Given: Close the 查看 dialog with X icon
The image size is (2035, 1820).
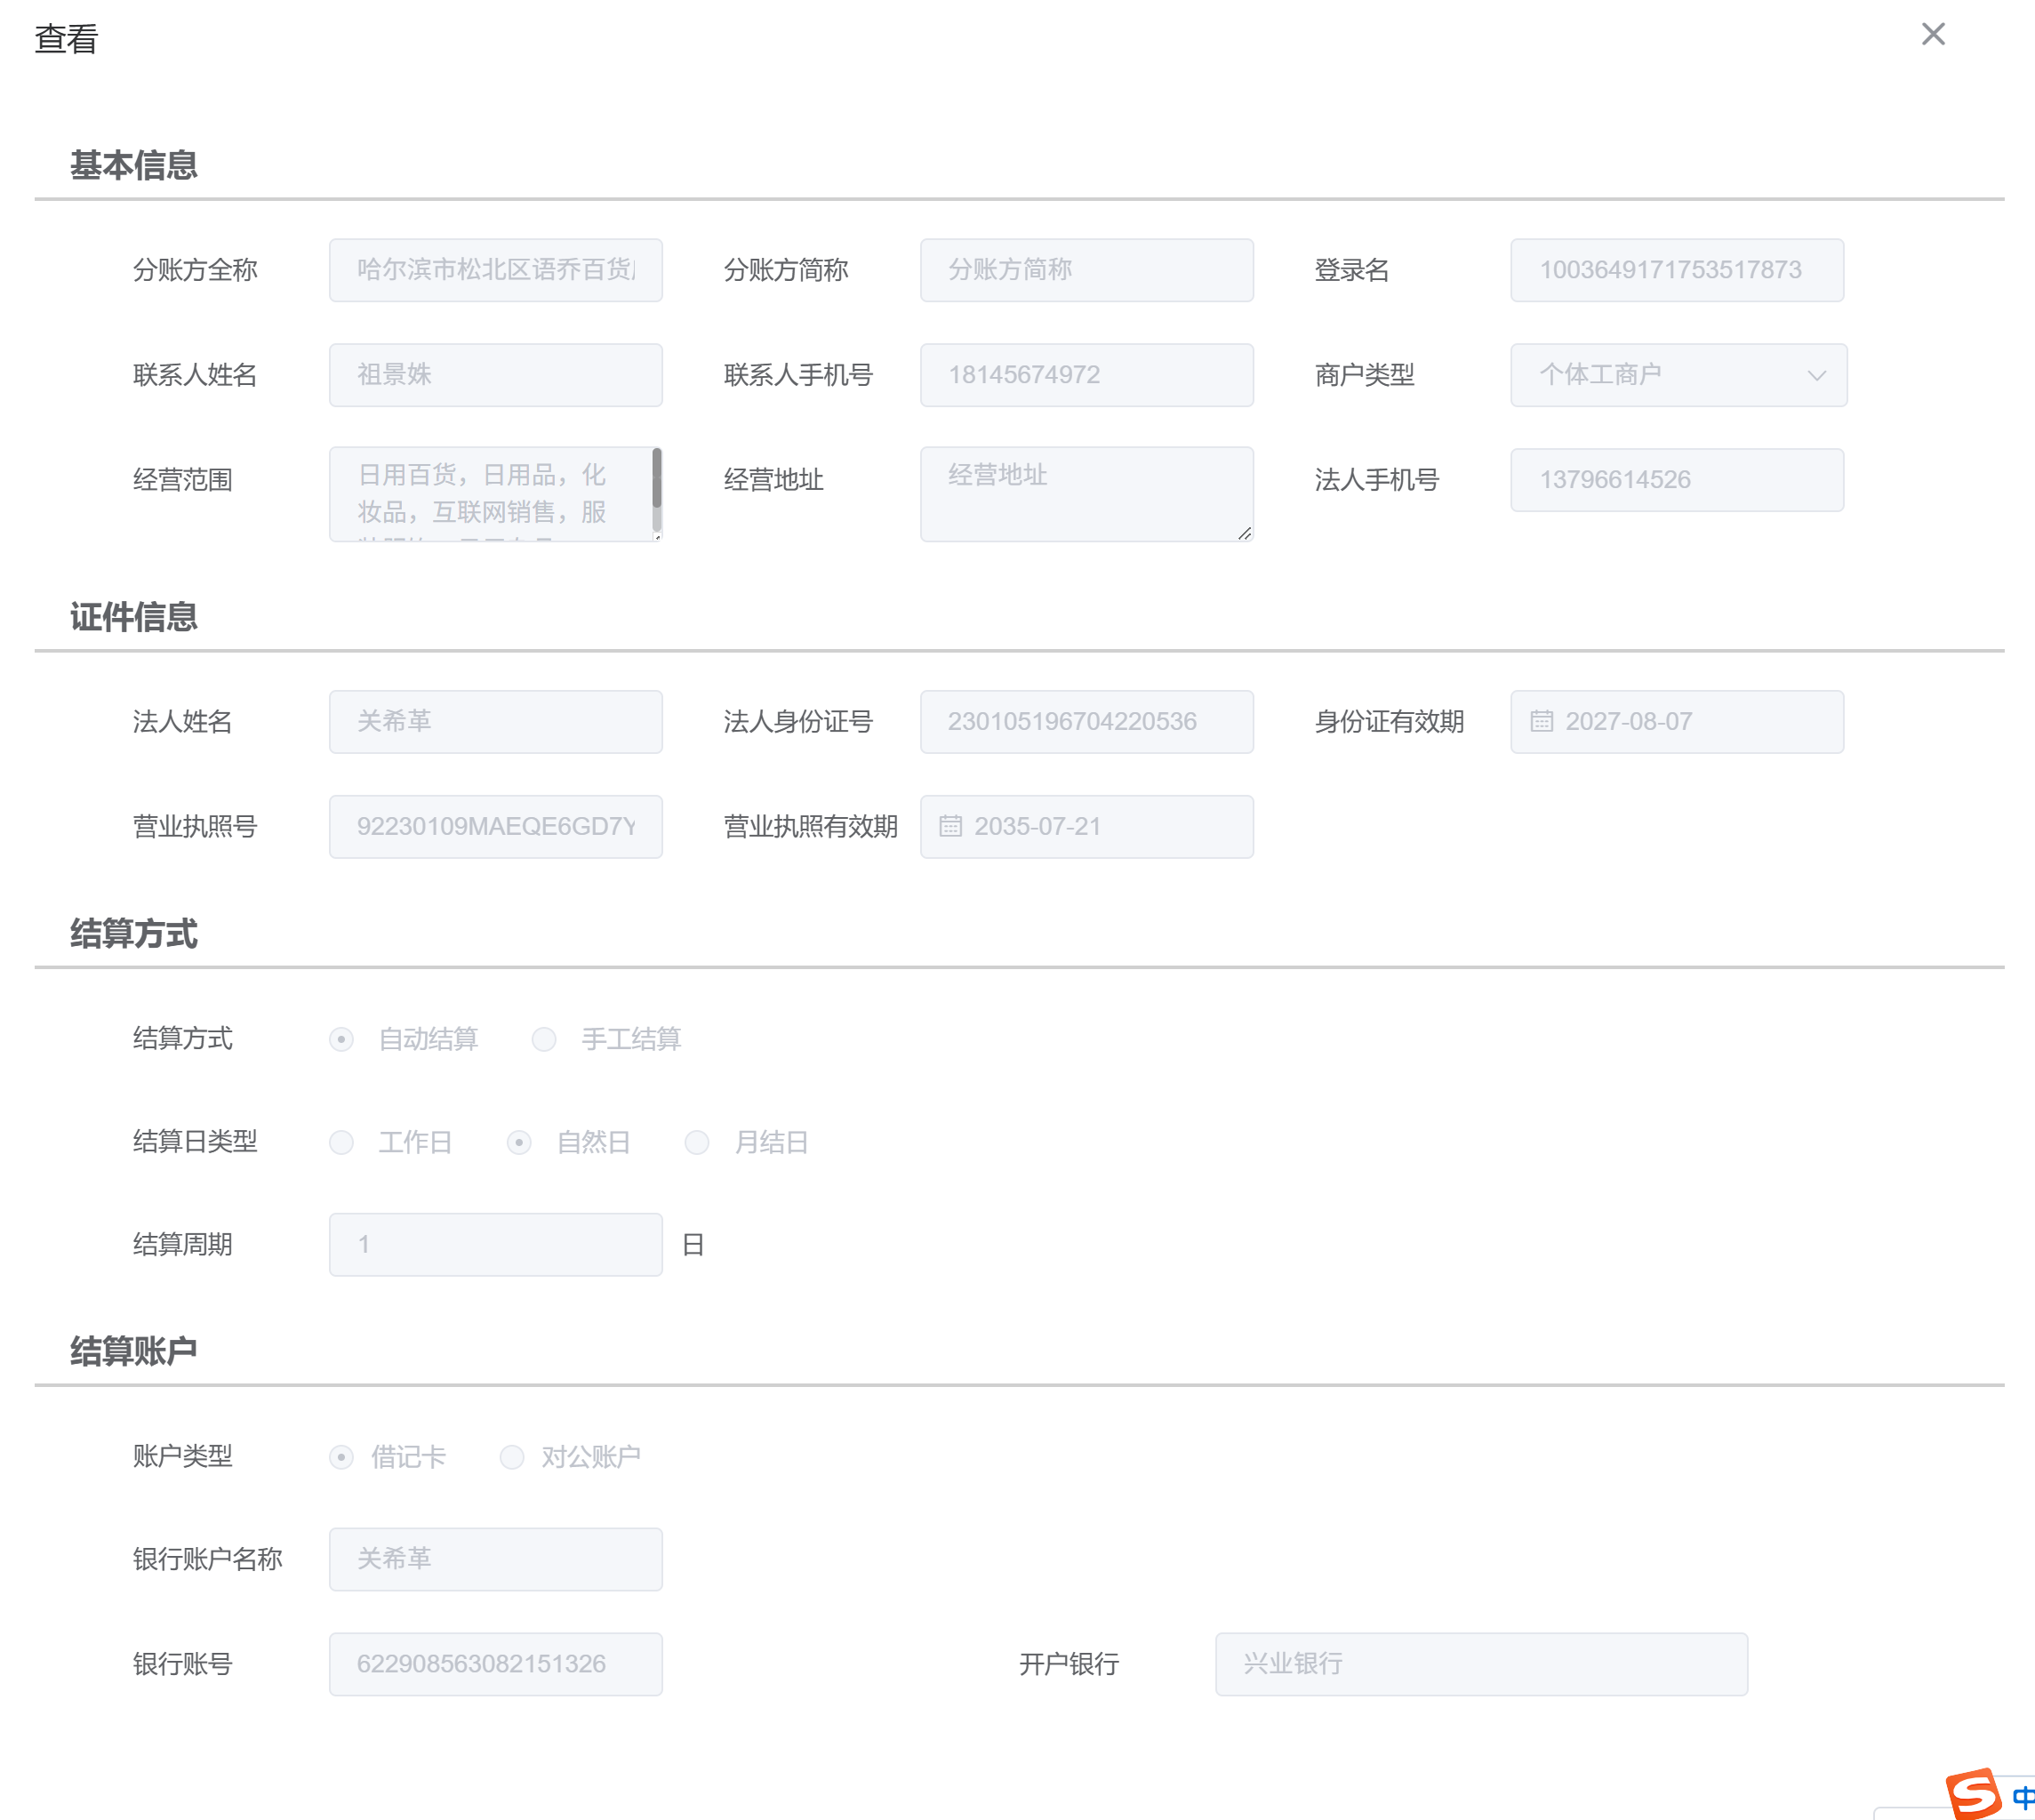Looking at the screenshot, I should coord(1932,35).
